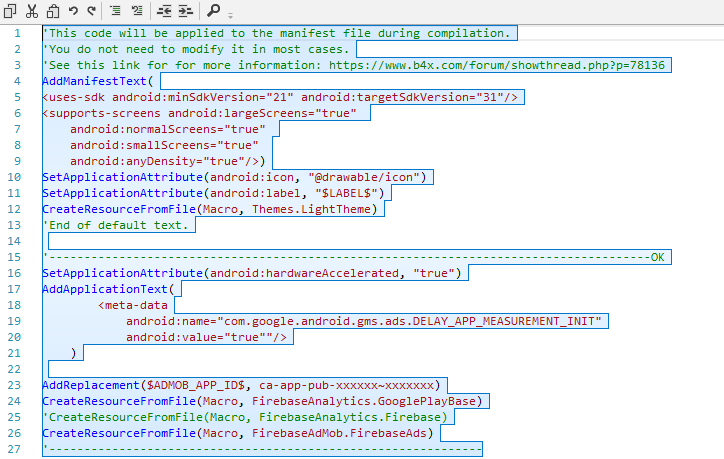Uncomment the selected block using the uncomment icon
Image resolution: width=724 pixels, height=459 pixels.
click(x=137, y=10)
